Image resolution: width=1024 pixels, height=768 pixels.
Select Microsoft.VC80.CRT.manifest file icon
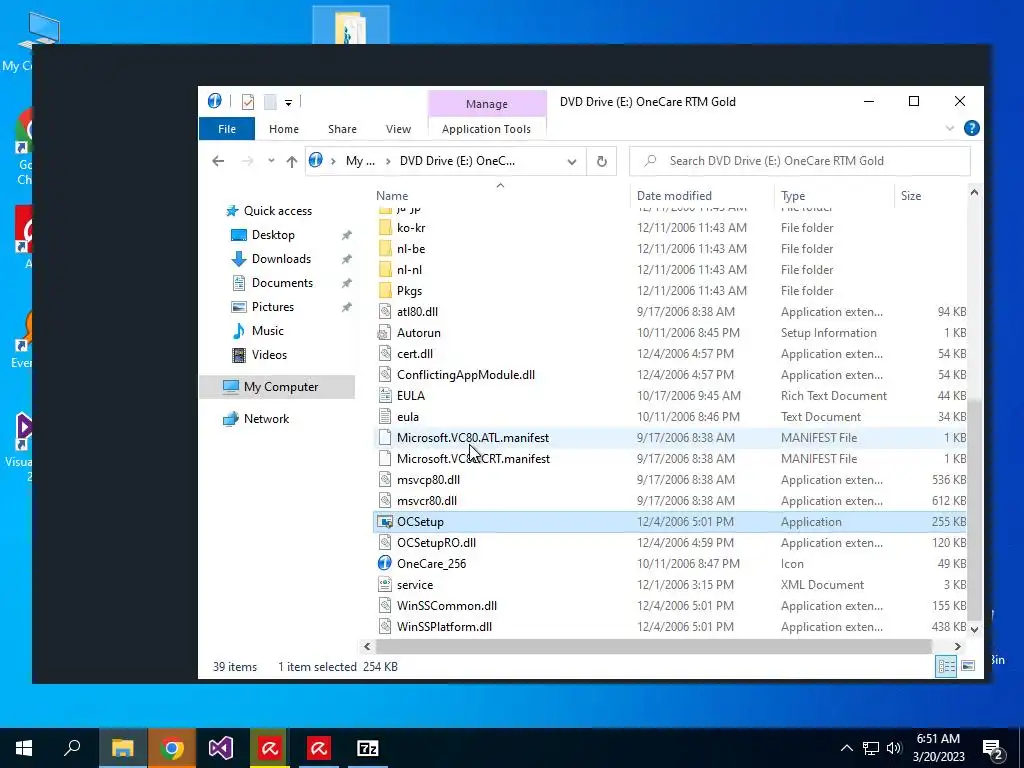tap(385, 458)
